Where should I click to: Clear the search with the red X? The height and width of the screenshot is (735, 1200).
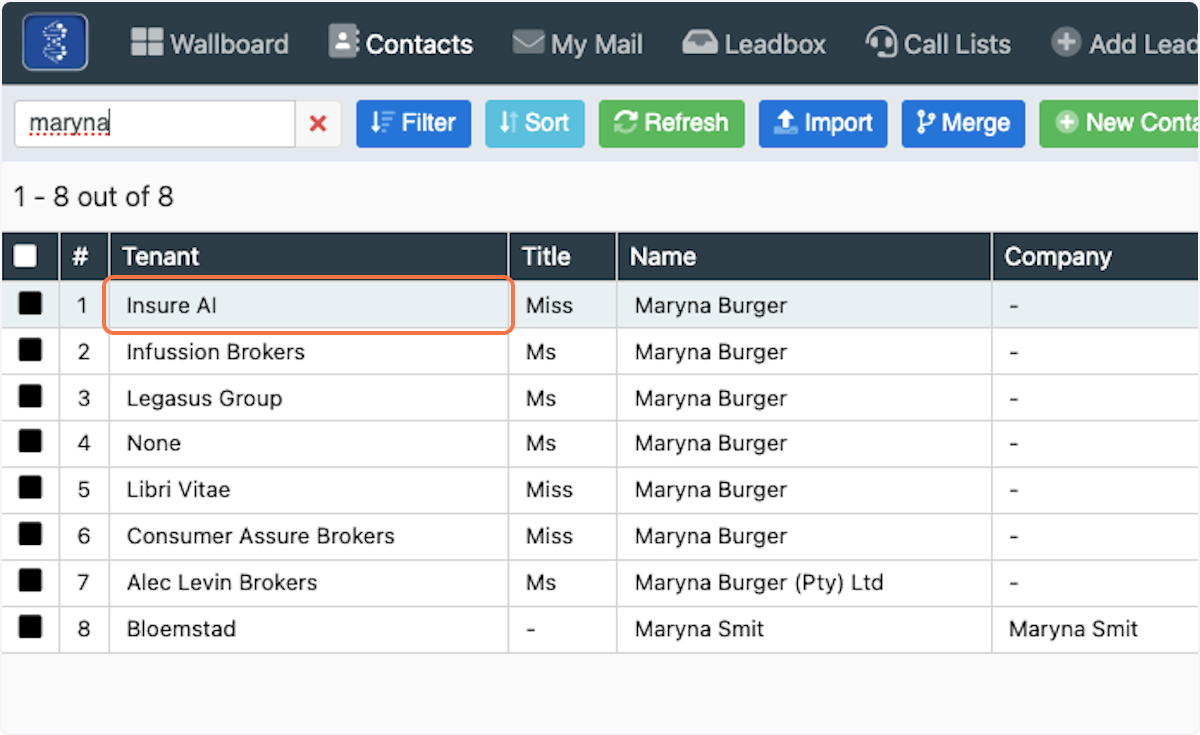(x=318, y=124)
